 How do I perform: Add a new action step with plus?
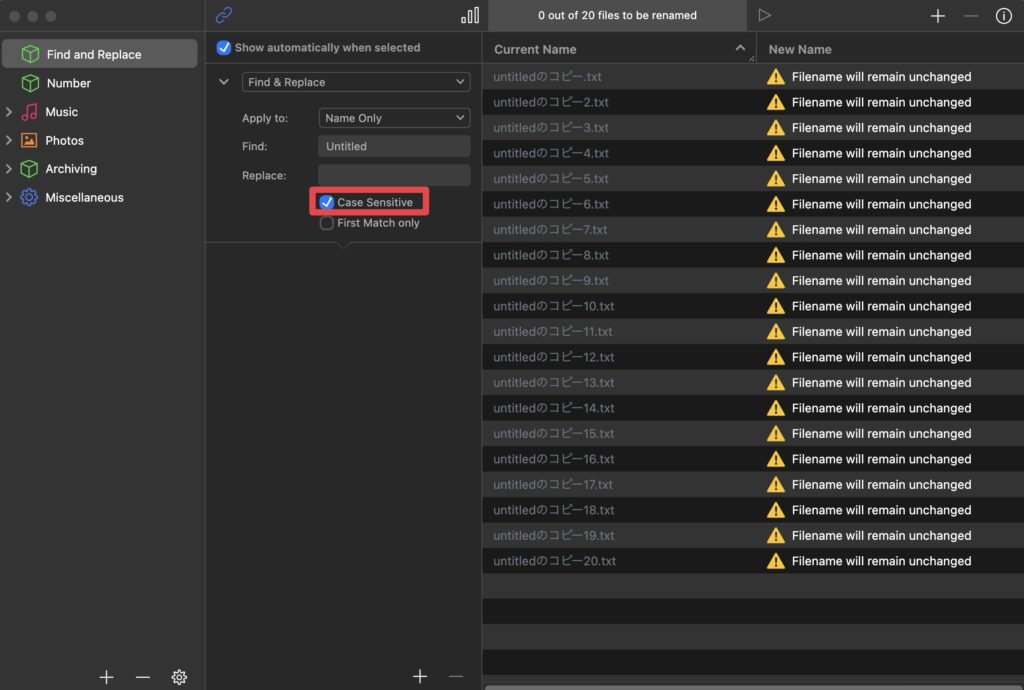(420, 677)
